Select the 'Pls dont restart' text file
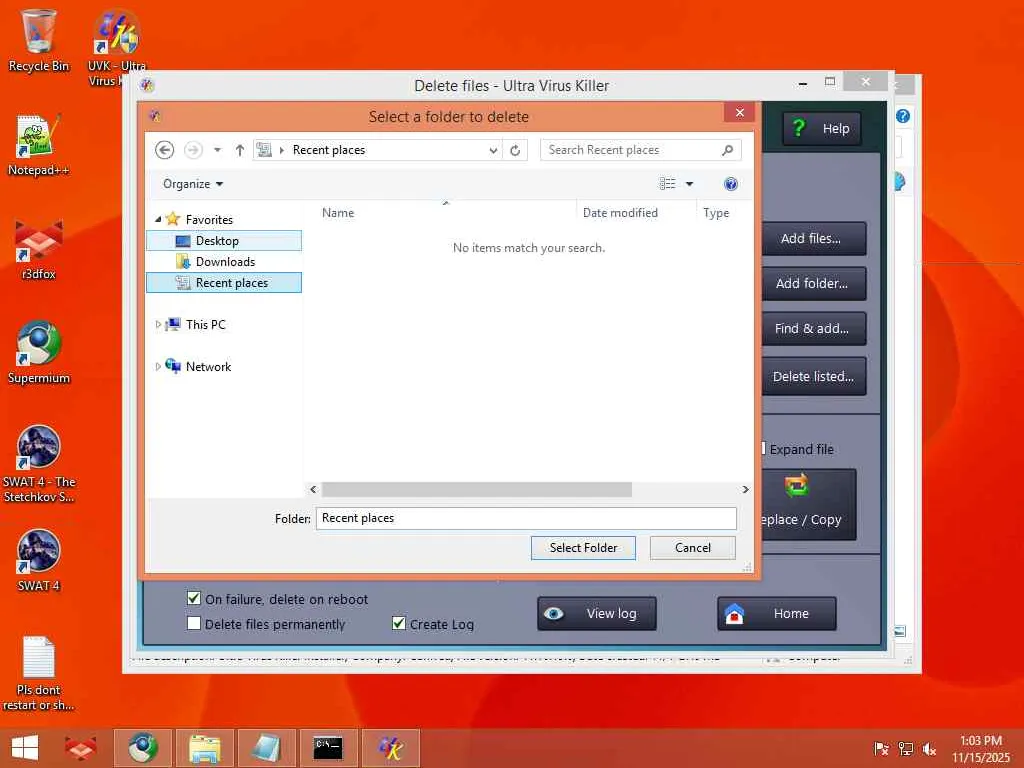The width and height of the screenshot is (1024, 768). point(38,673)
